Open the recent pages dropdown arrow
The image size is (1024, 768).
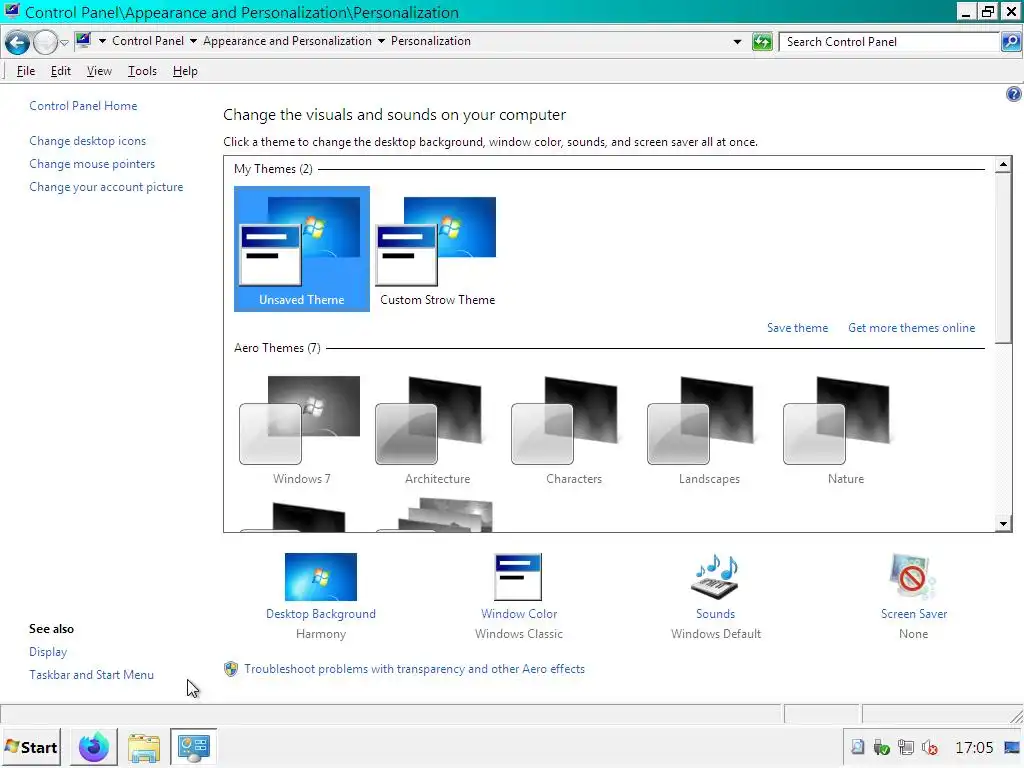coord(64,42)
